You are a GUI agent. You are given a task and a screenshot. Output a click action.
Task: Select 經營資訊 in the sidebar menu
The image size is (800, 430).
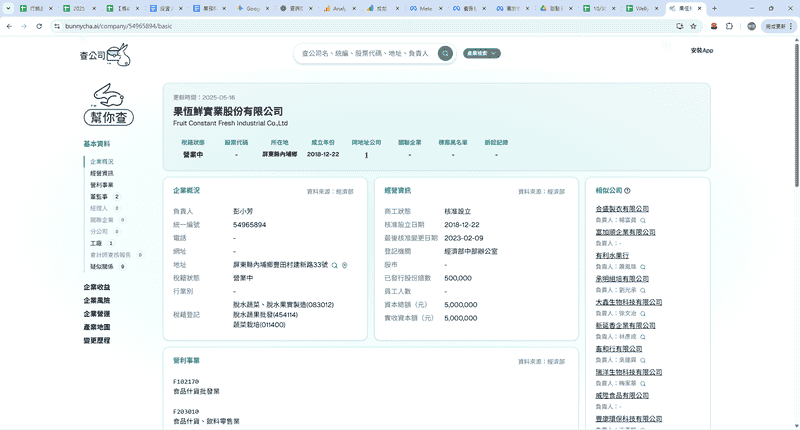click(101, 173)
